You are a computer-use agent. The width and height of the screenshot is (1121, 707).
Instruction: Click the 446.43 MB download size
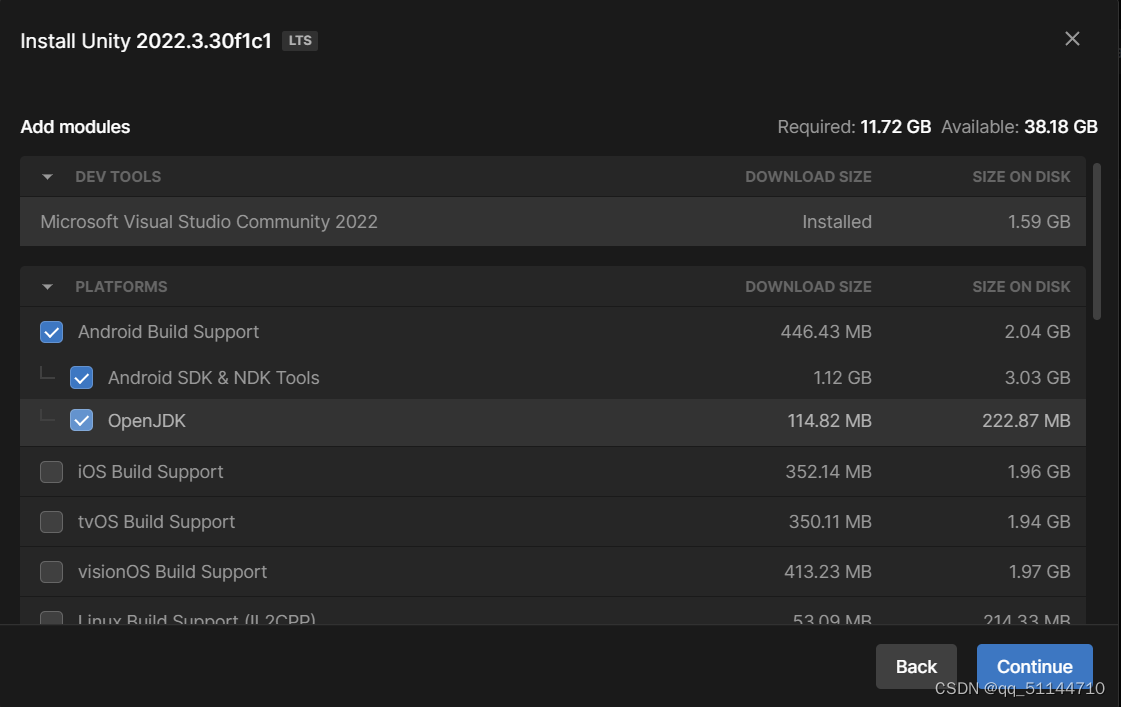pyautogui.click(x=826, y=332)
